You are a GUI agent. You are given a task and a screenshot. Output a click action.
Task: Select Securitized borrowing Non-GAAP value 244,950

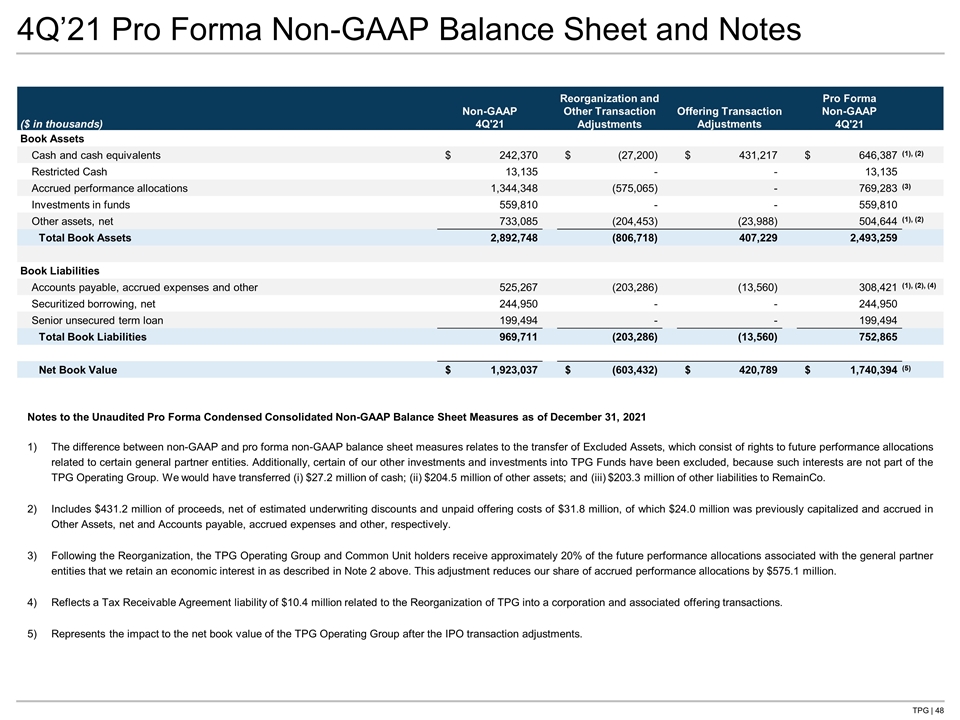[x=519, y=304]
